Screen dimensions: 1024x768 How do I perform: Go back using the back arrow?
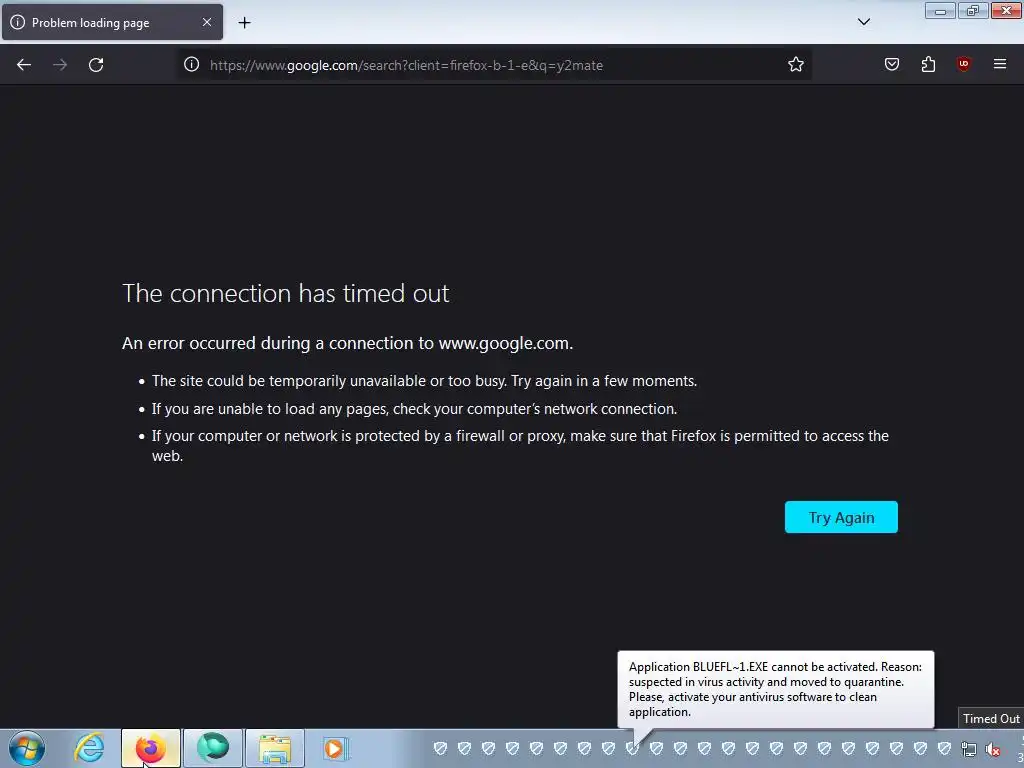pyautogui.click(x=24, y=65)
